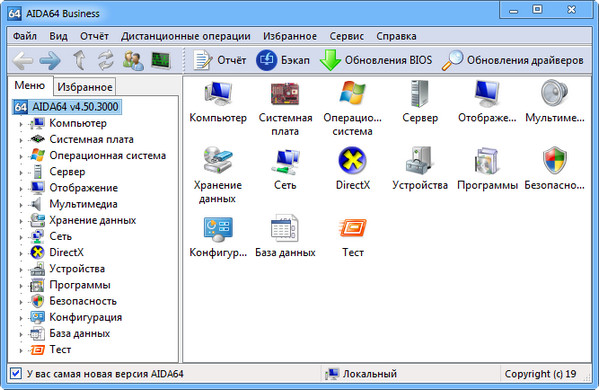The height and width of the screenshot is (390, 599).
Task: Open the green monitor diagnostics toolbar icon
Action: 161,60
